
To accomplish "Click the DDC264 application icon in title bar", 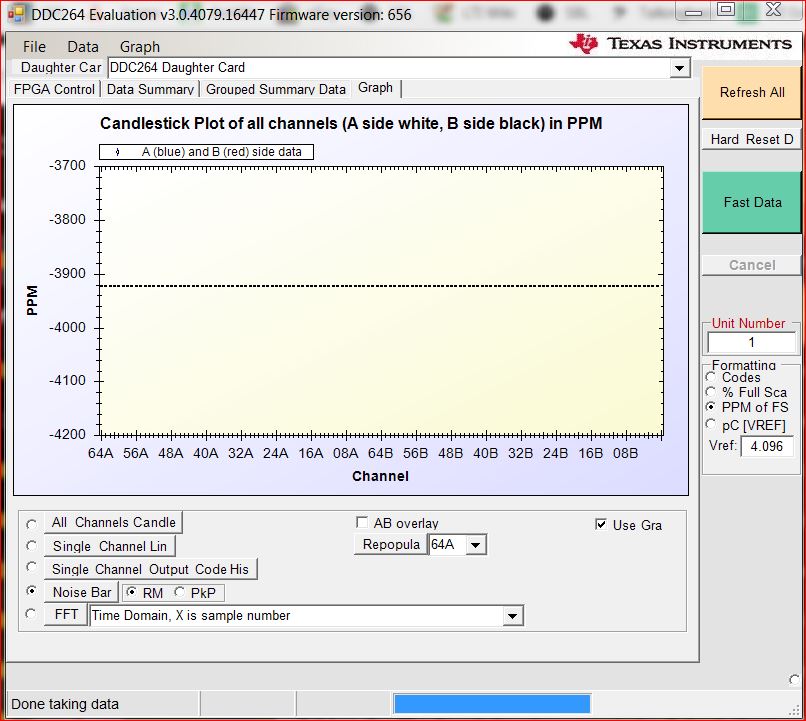I will [16, 14].
